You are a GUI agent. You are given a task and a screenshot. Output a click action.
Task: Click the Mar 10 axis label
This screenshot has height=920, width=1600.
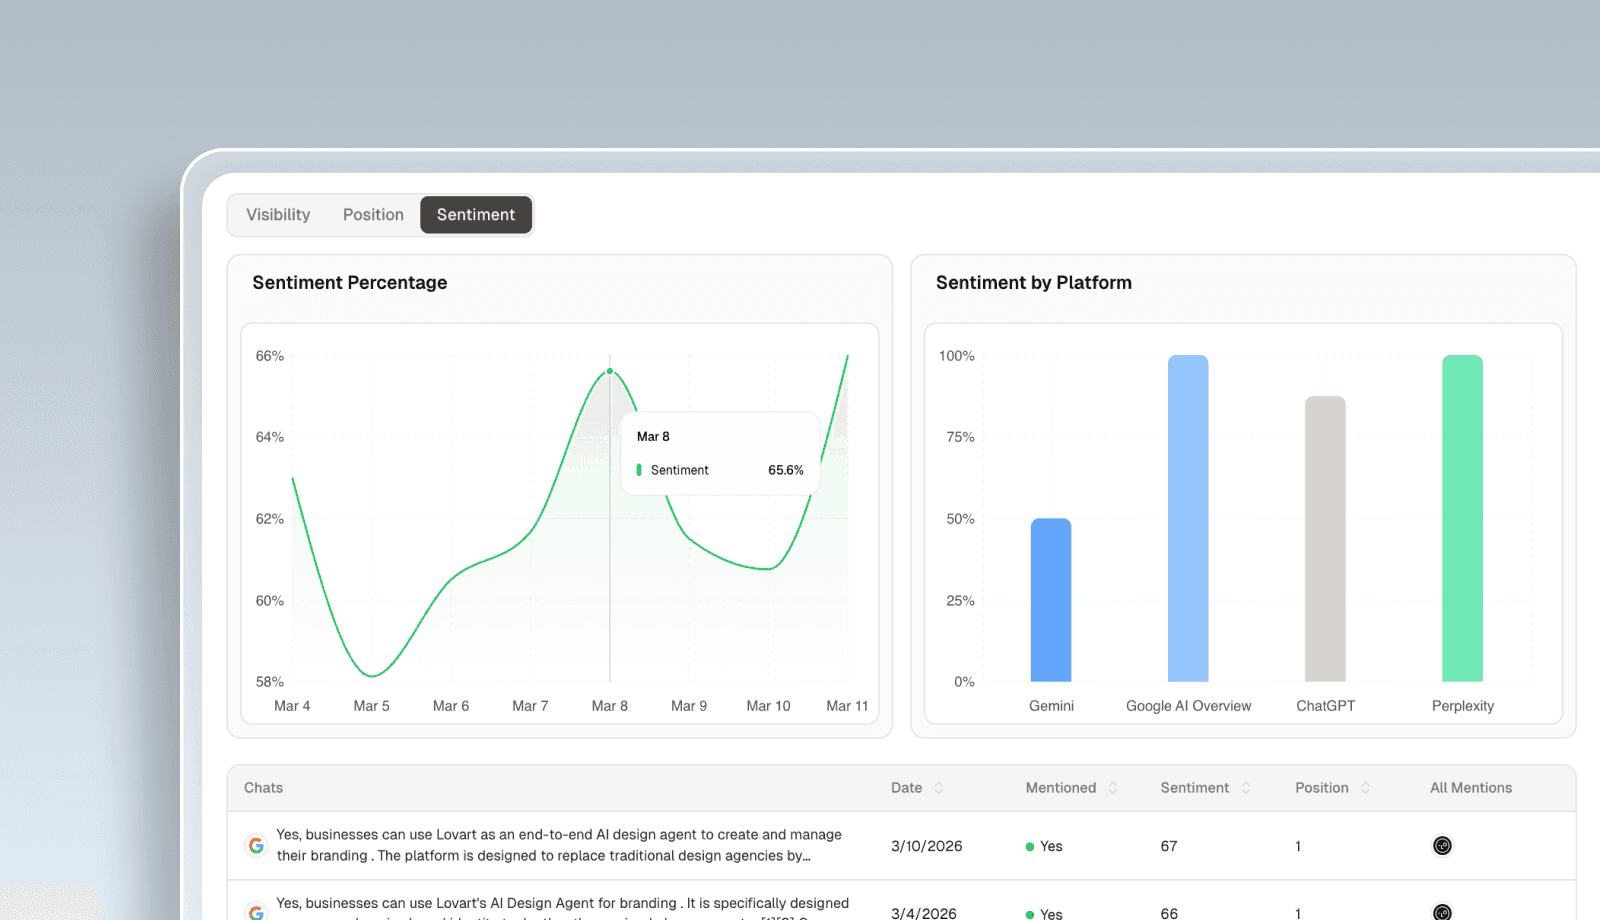[x=768, y=706]
